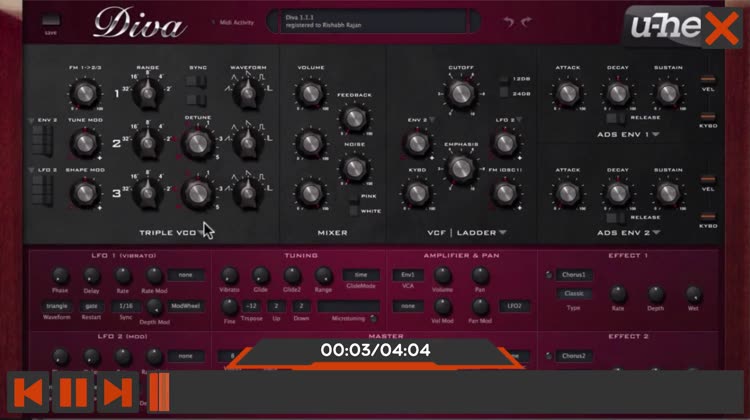Click the save button icon
Viewport: 750px width, 420px height.
[x=50, y=20]
